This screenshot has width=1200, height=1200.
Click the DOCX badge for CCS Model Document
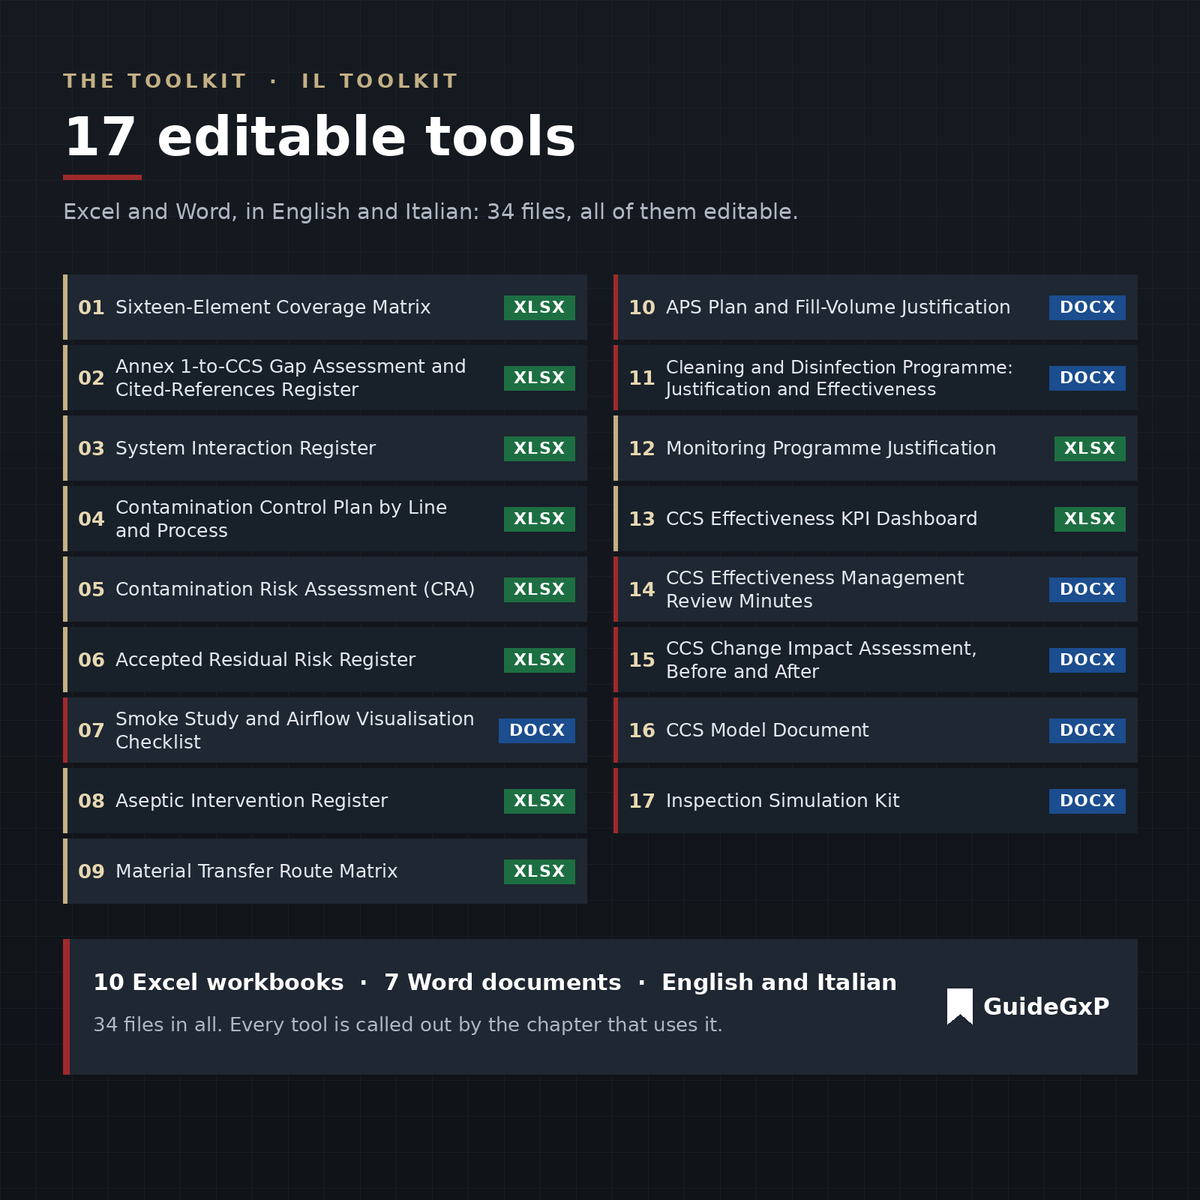click(1087, 730)
